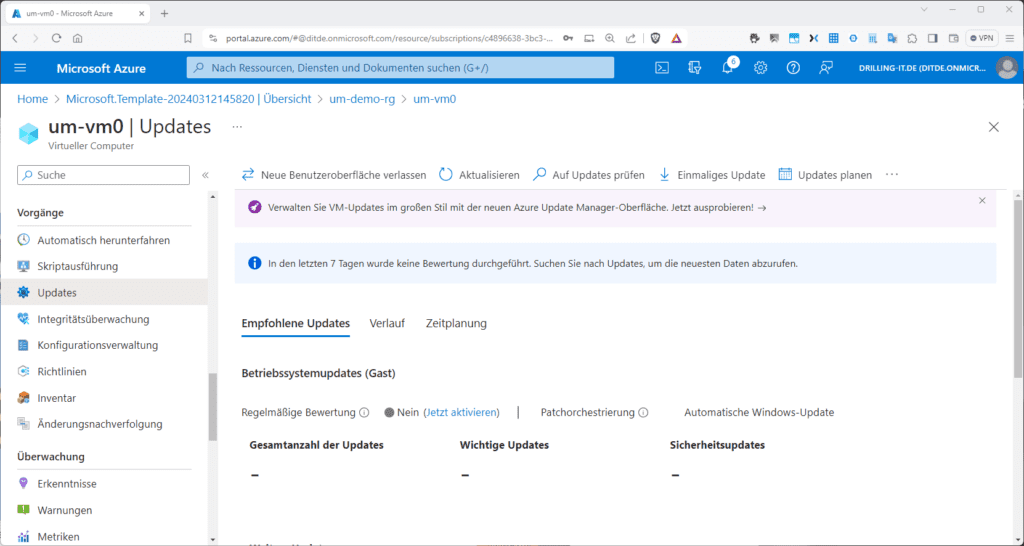Click the um-vm0 breadcrumb
1024x546 pixels.
point(434,99)
